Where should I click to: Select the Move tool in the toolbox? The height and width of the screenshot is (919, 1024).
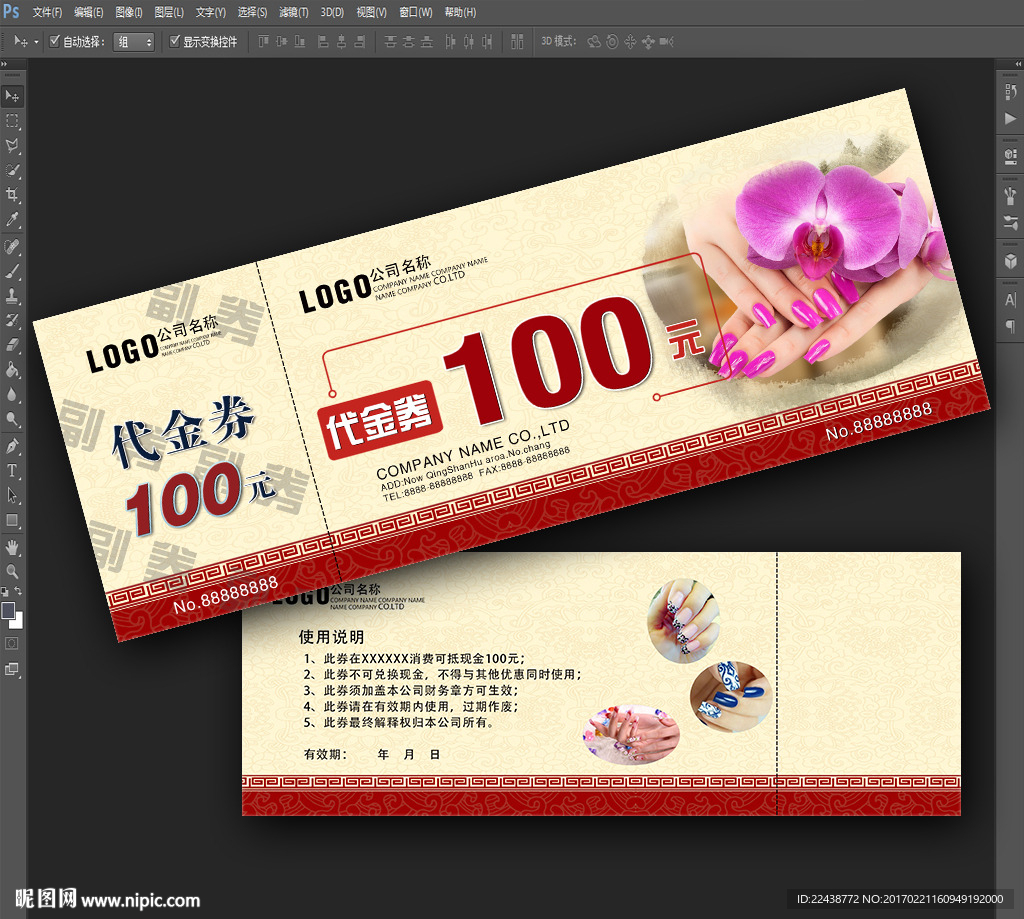(12, 96)
